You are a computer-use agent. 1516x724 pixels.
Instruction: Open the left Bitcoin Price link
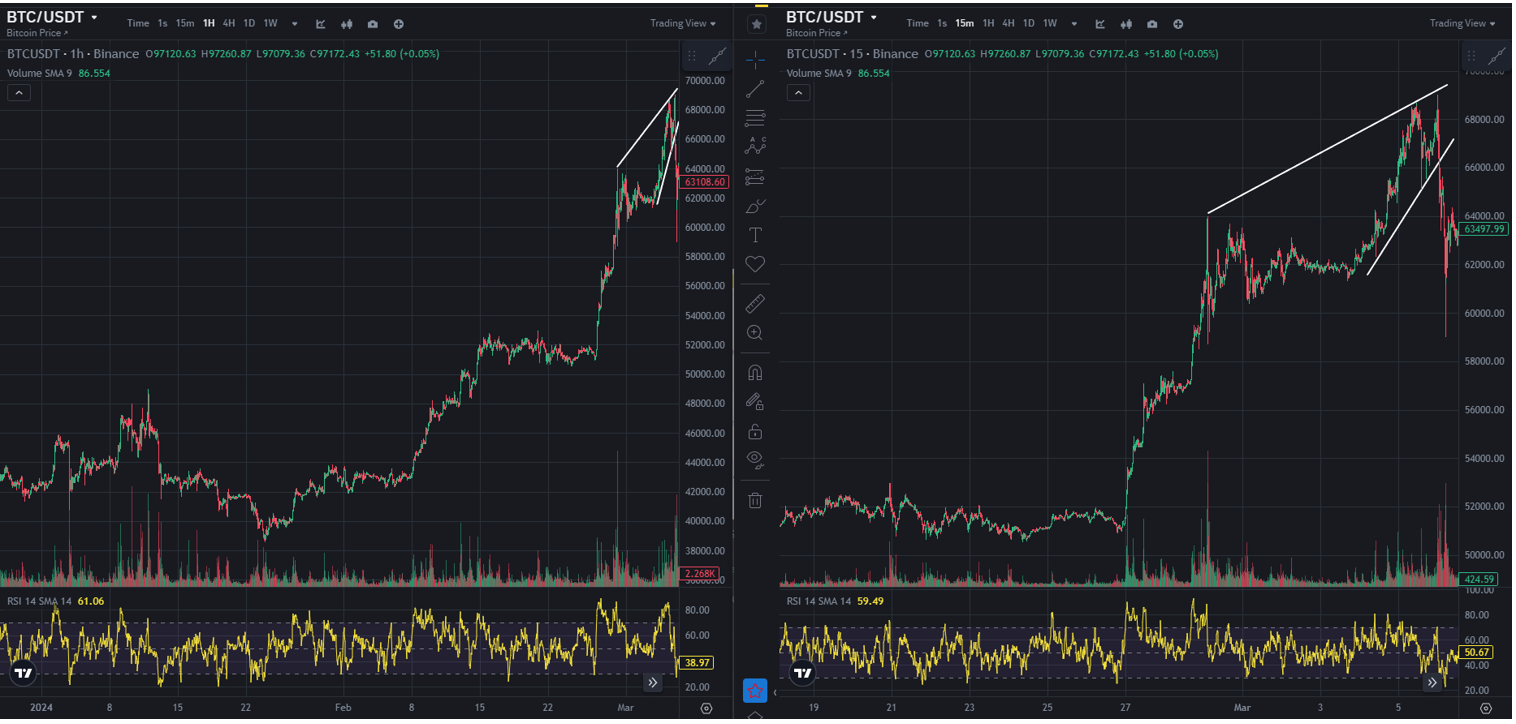(x=37, y=33)
